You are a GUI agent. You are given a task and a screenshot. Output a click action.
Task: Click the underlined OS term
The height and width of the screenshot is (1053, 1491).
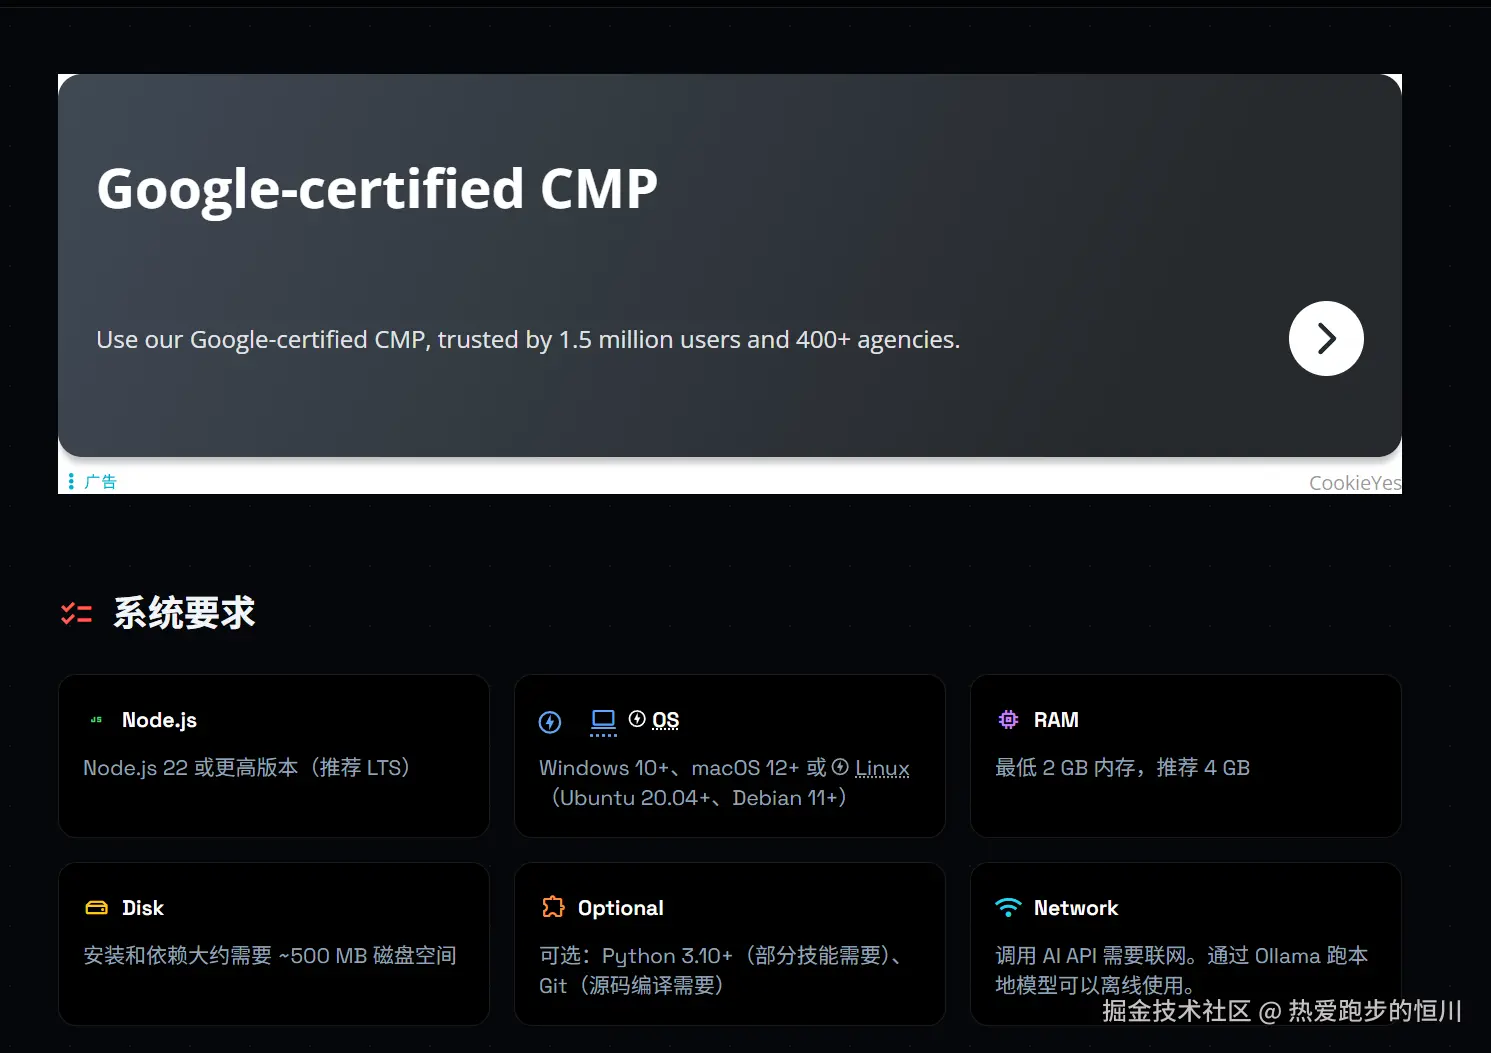pyautogui.click(x=666, y=720)
